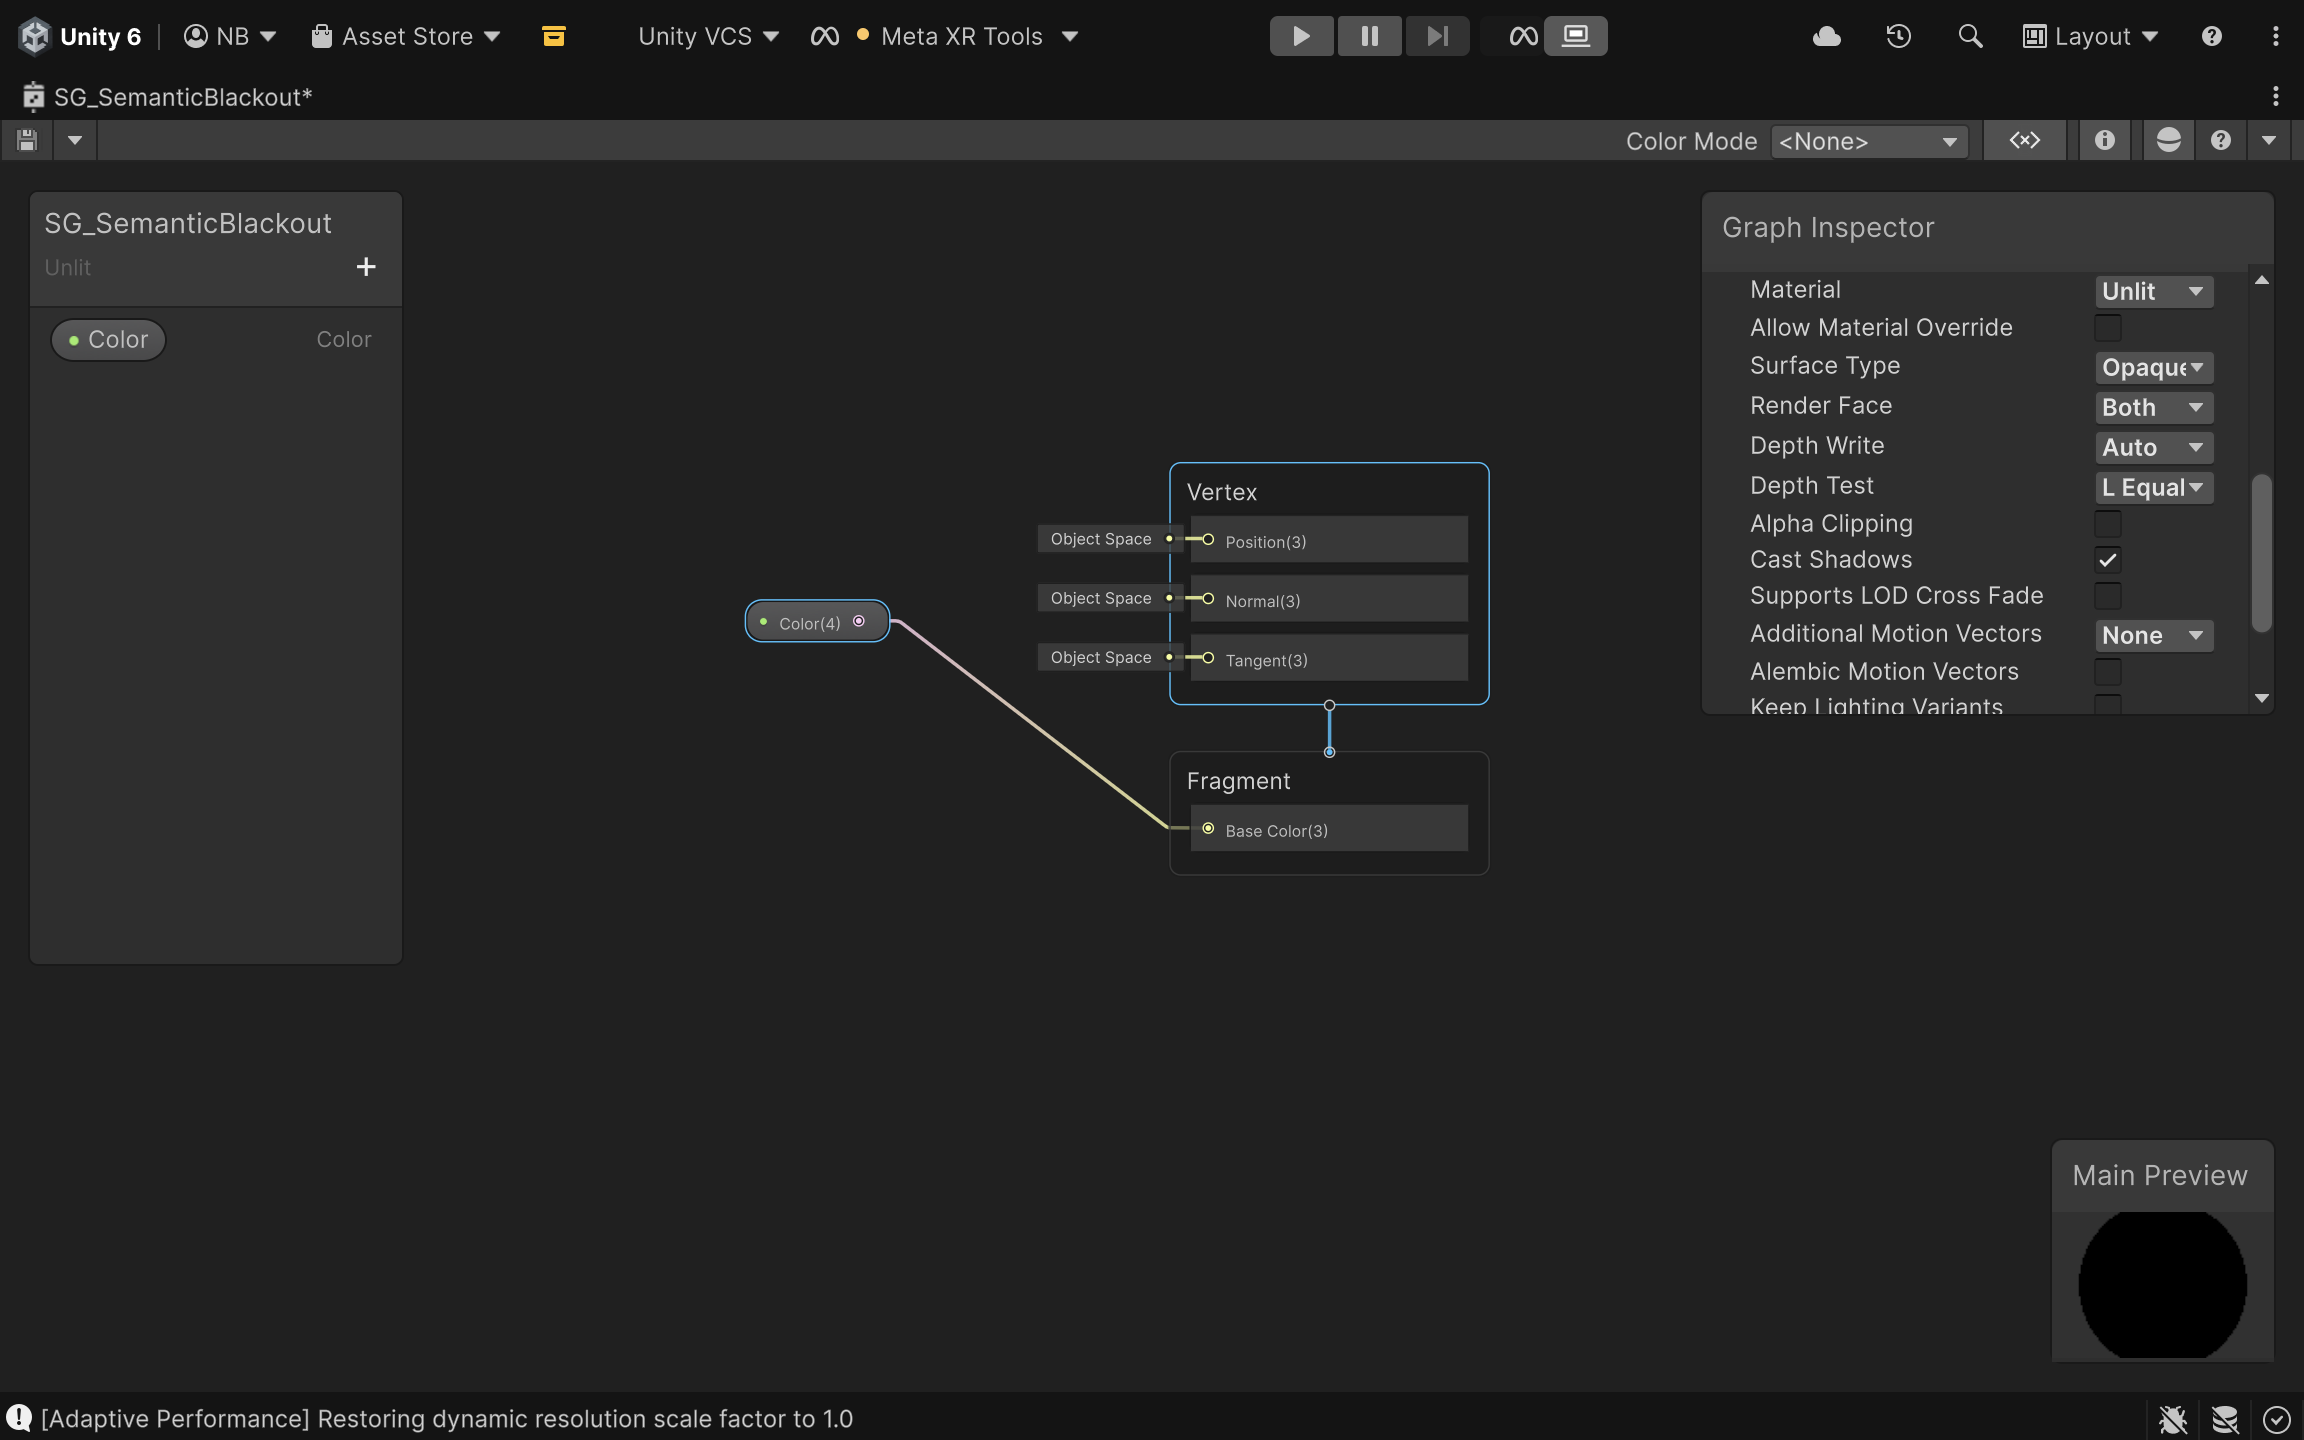The height and width of the screenshot is (1440, 2304).
Task: Add a new Blackboard property
Action: click(x=366, y=266)
